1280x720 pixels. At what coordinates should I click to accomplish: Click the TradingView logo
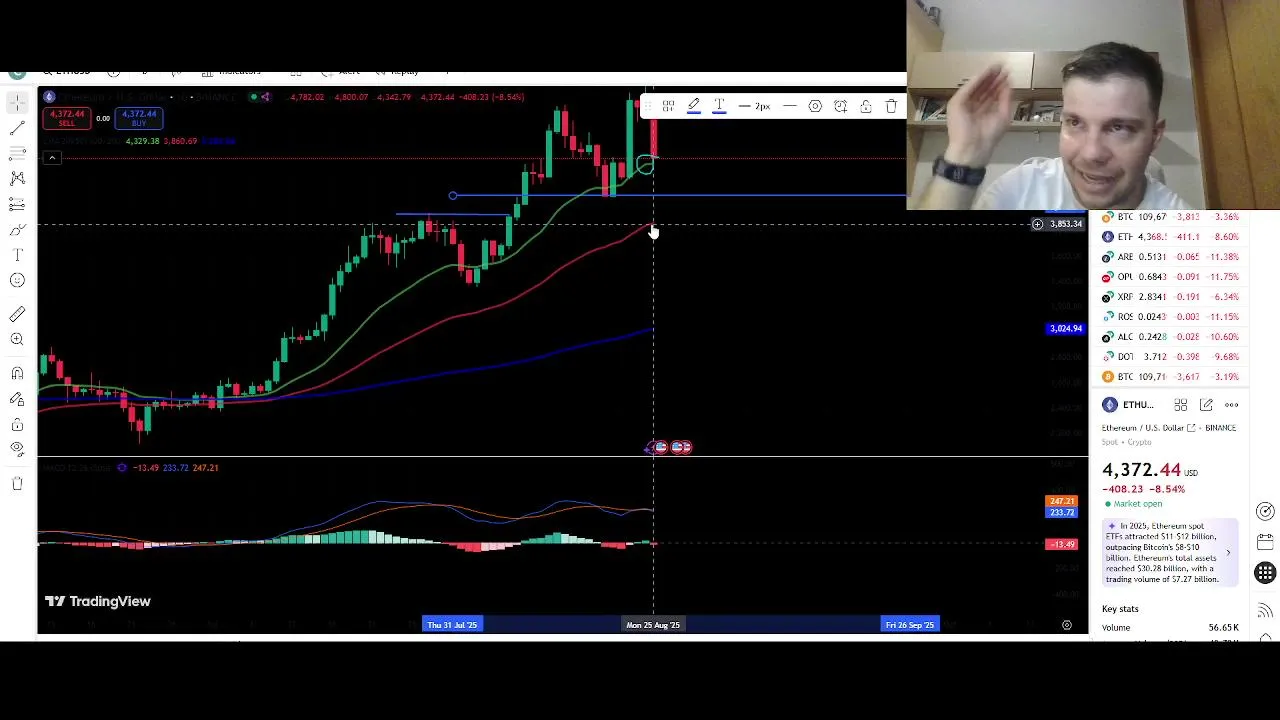click(98, 601)
